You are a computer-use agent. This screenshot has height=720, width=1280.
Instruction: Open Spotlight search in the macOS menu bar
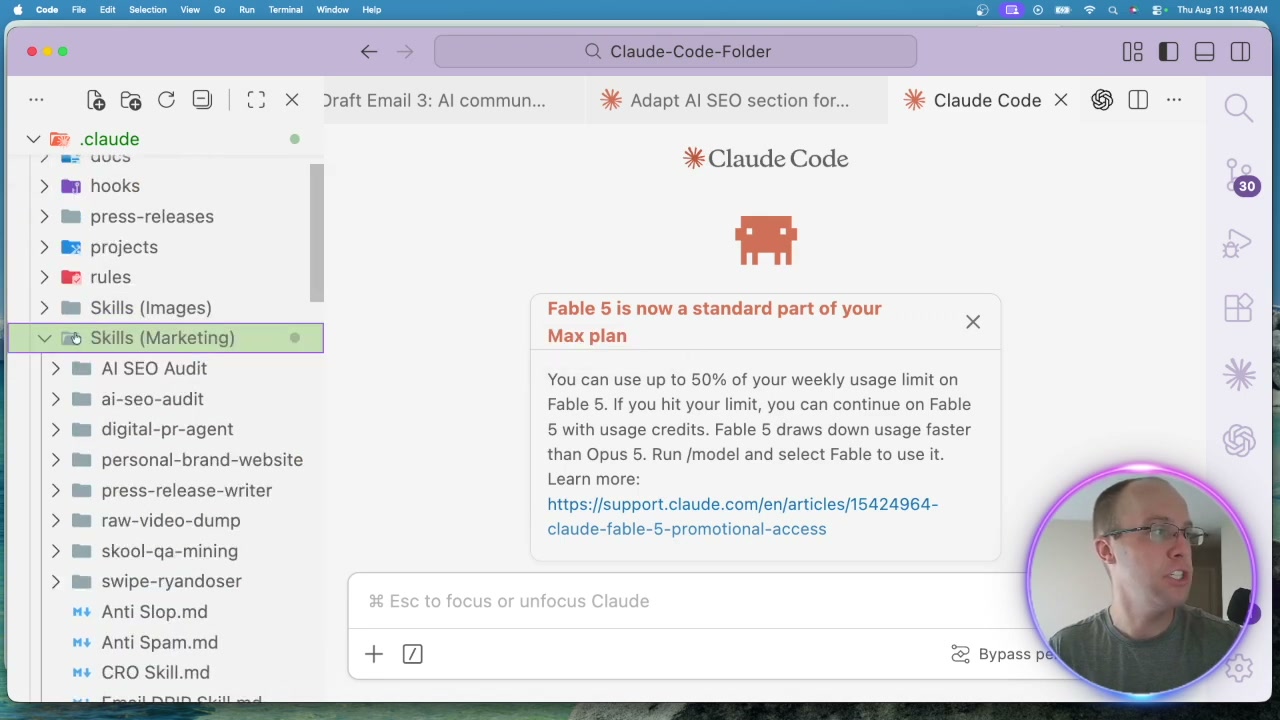pos(1112,10)
